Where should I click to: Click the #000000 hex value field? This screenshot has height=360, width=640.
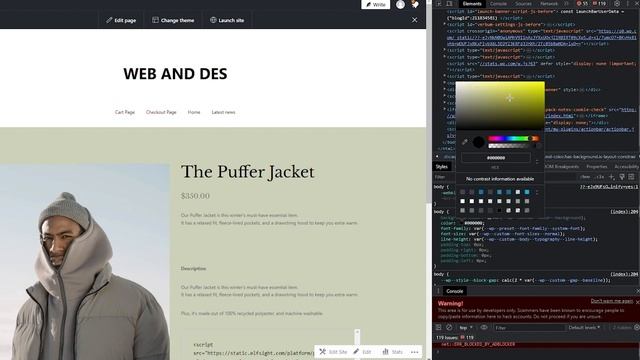496,158
